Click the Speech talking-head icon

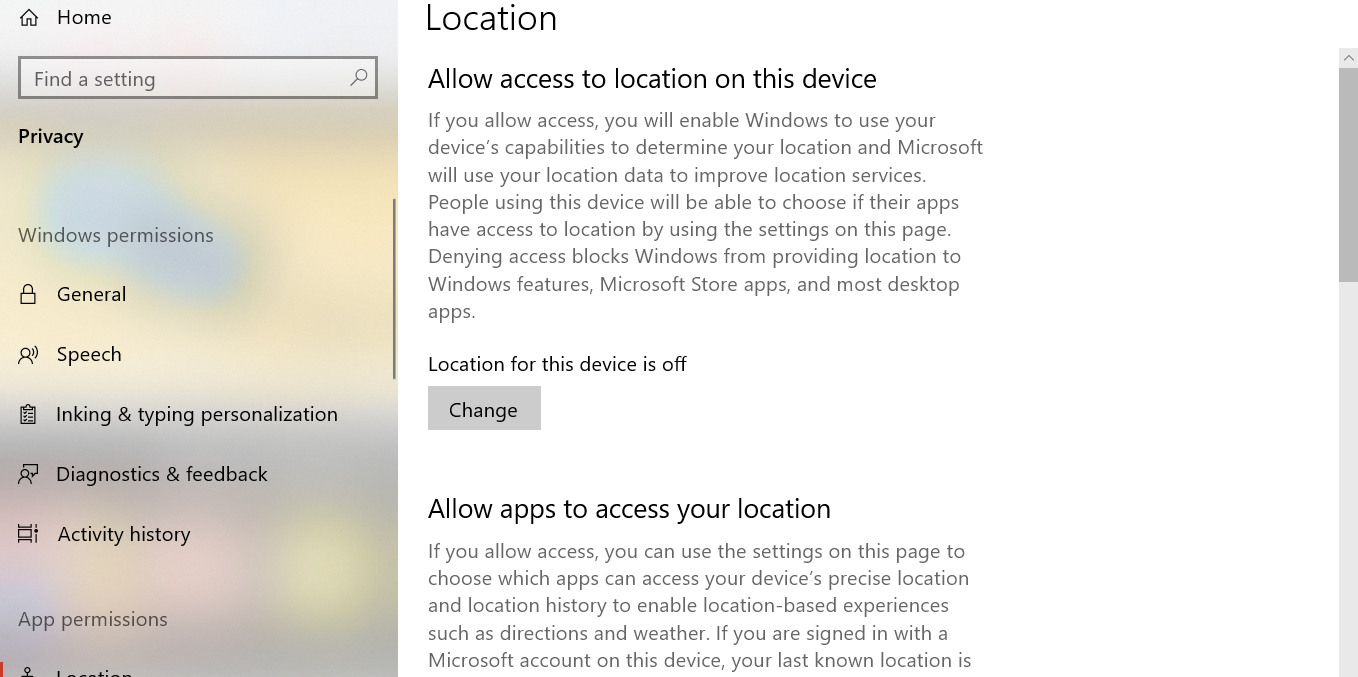(x=28, y=354)
